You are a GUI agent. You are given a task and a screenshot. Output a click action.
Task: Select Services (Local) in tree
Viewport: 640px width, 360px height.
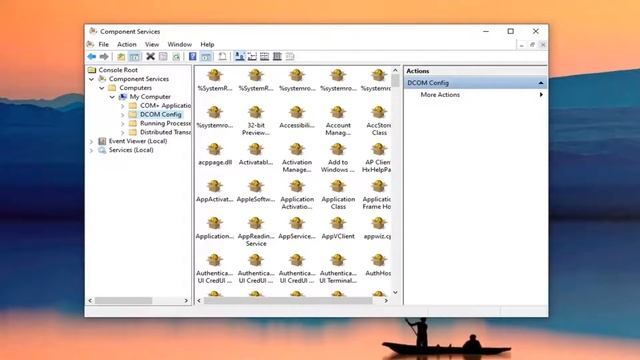tap(131, 150)
